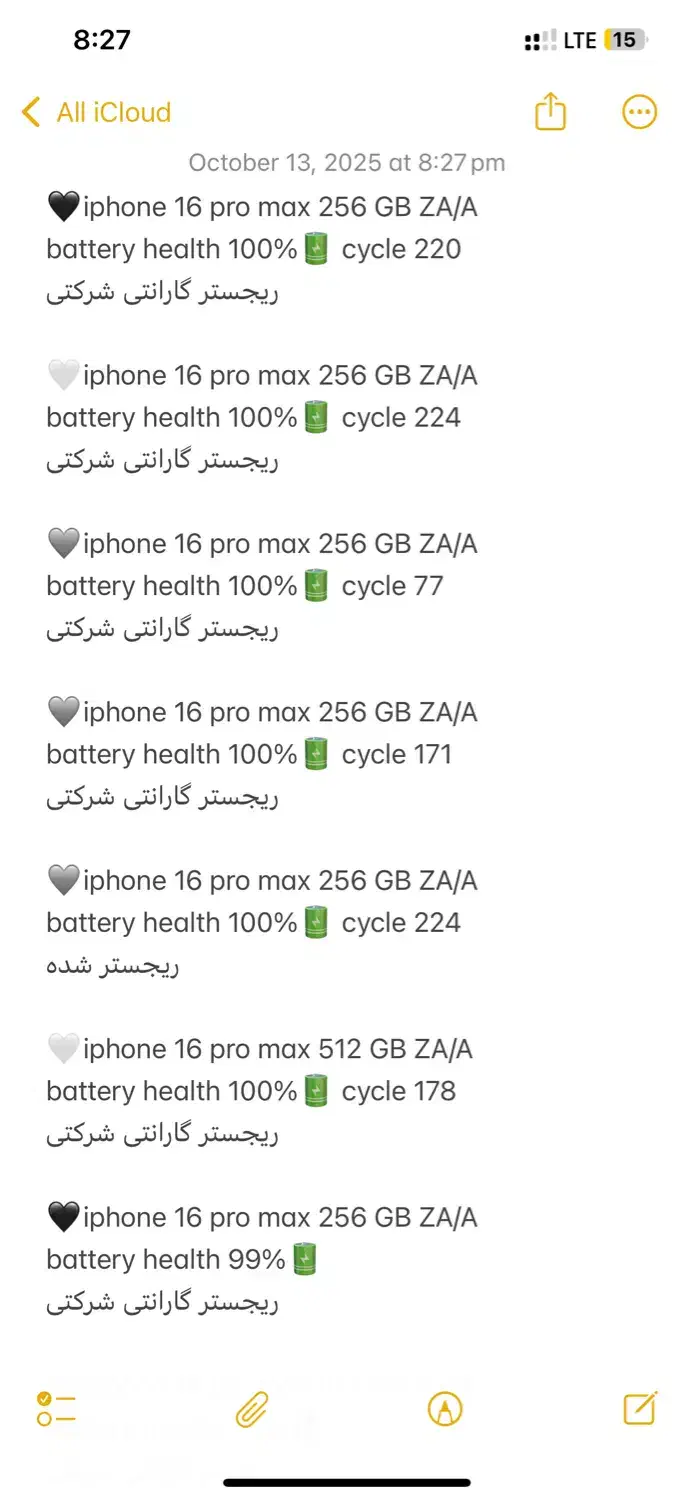This screenshot has width=694, height=1500.
Task: Tap the paperclip attachment icon
Action: pyautogui.click(x=252, y=1409)
